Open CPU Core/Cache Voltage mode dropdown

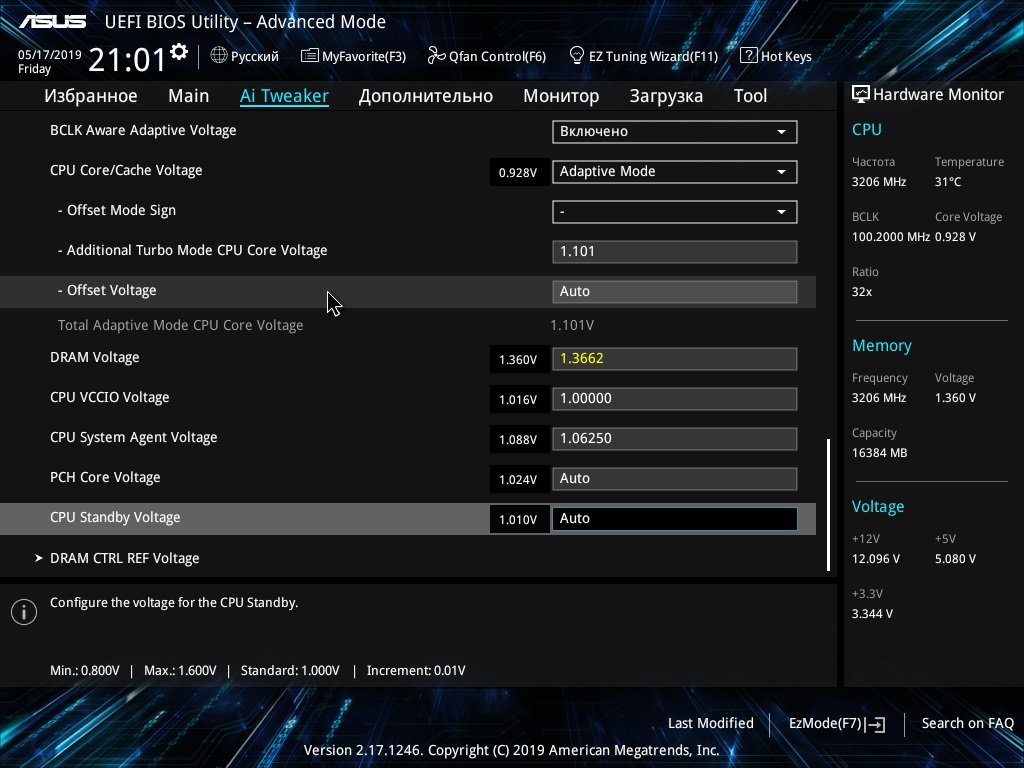675,172
